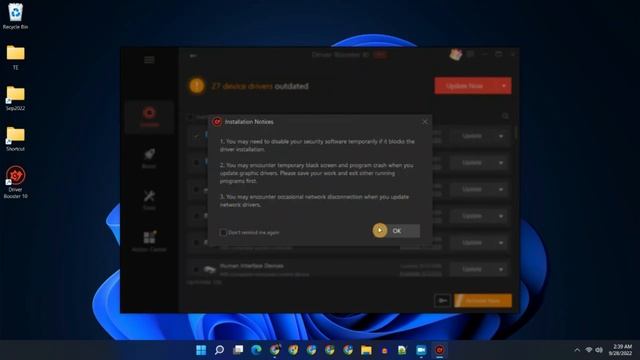640x360 pixels.
Task: Toggle the select-all checkbox above driver list
Action: [x=190, y=117]
